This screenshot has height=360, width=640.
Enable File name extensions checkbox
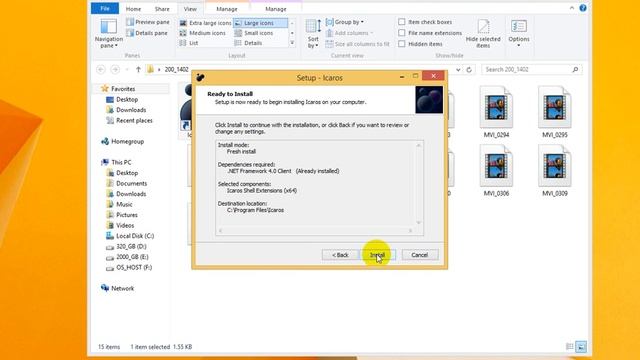click(402, 33)
